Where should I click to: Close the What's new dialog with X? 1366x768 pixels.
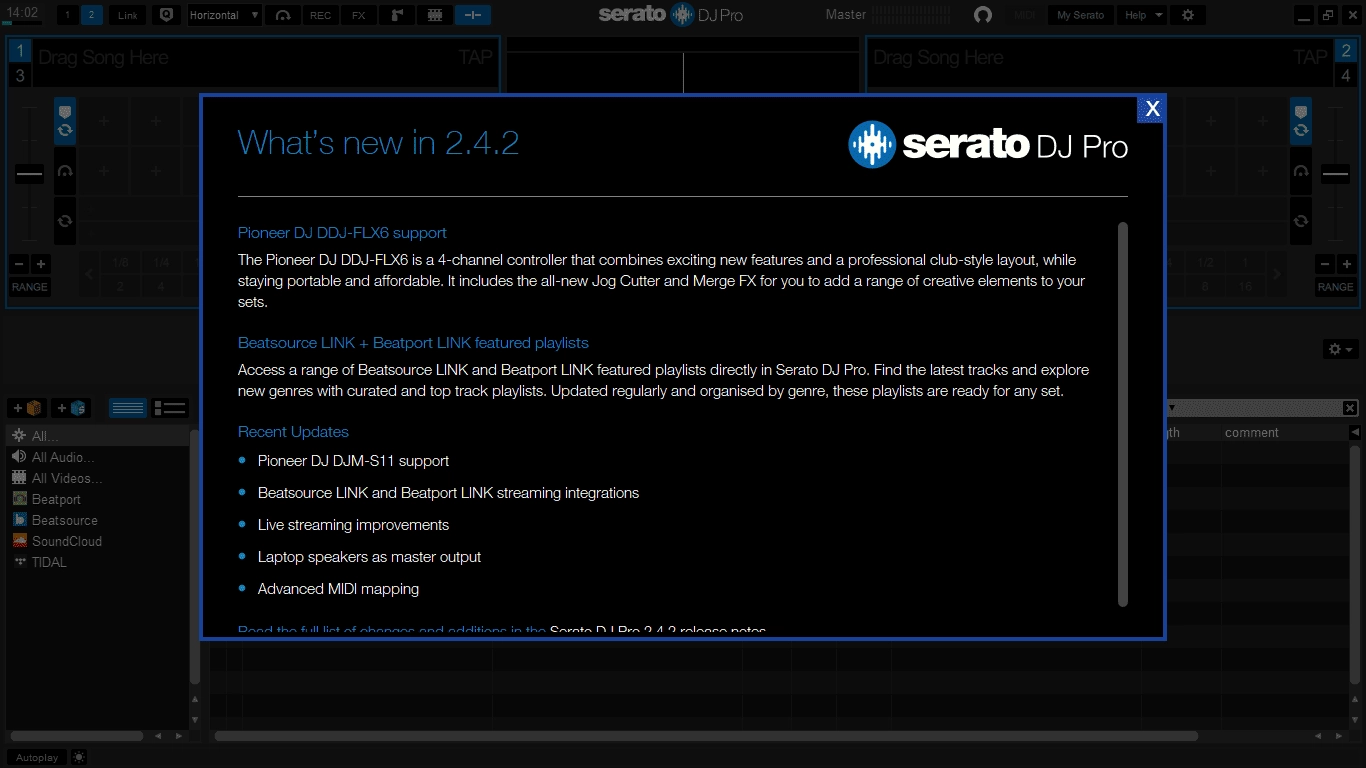[x=1152, y=109]
